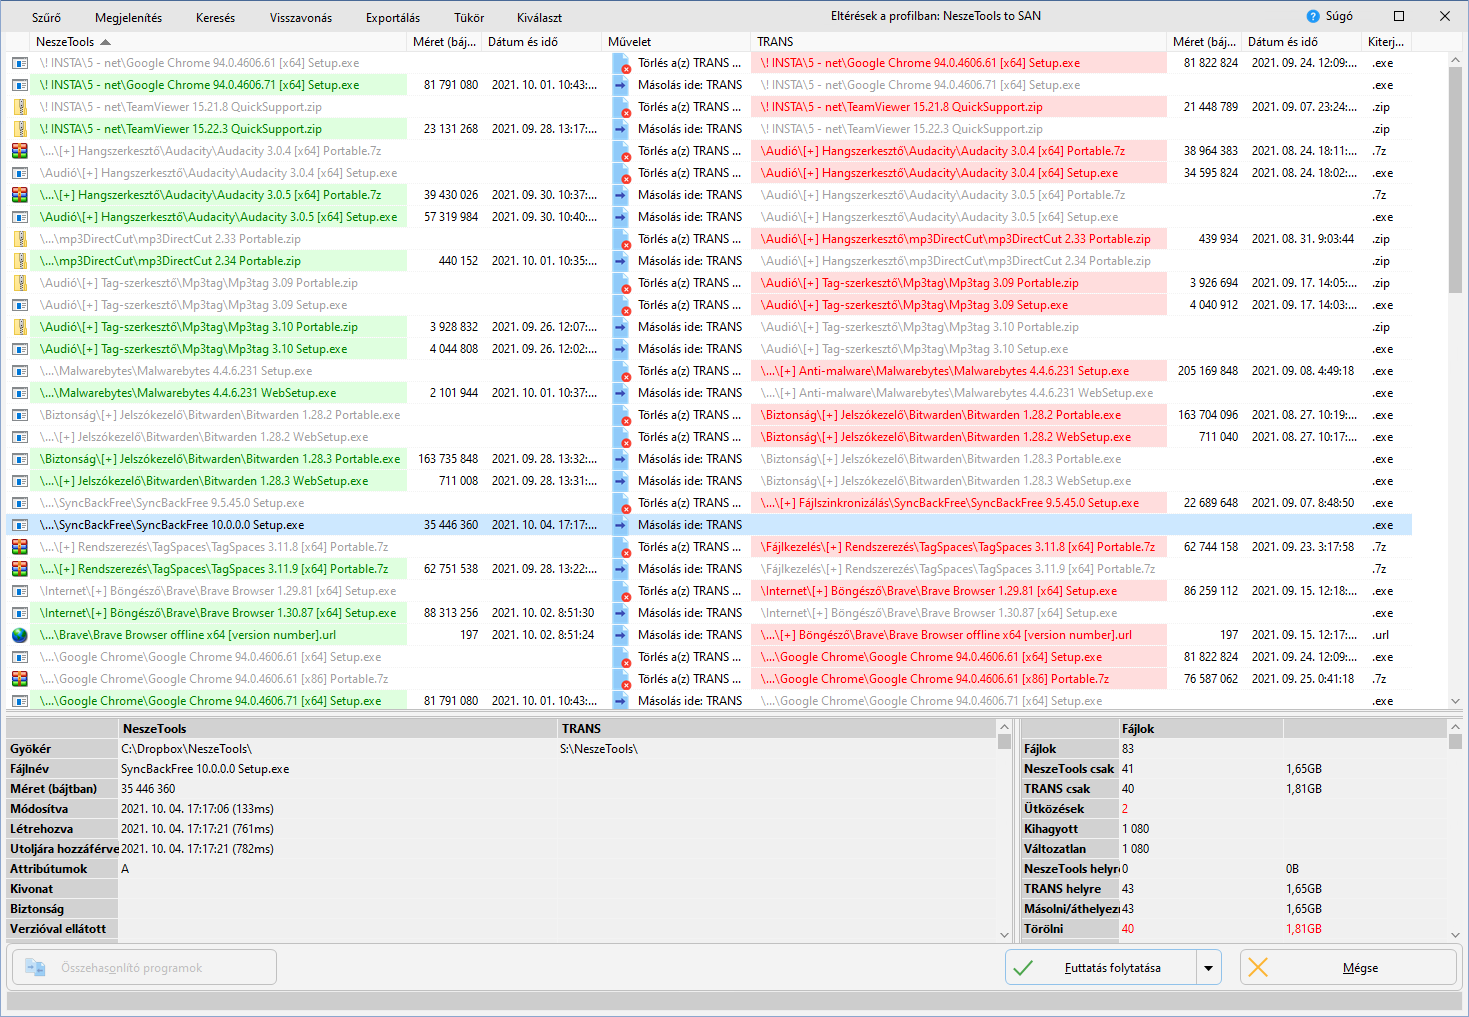Image resolution: width=1469 pixels, height=1017 pixels.
Task: Click copy arrow icon for Chrome 94.0.4606.71 Setup row
Action: [621, 85]
